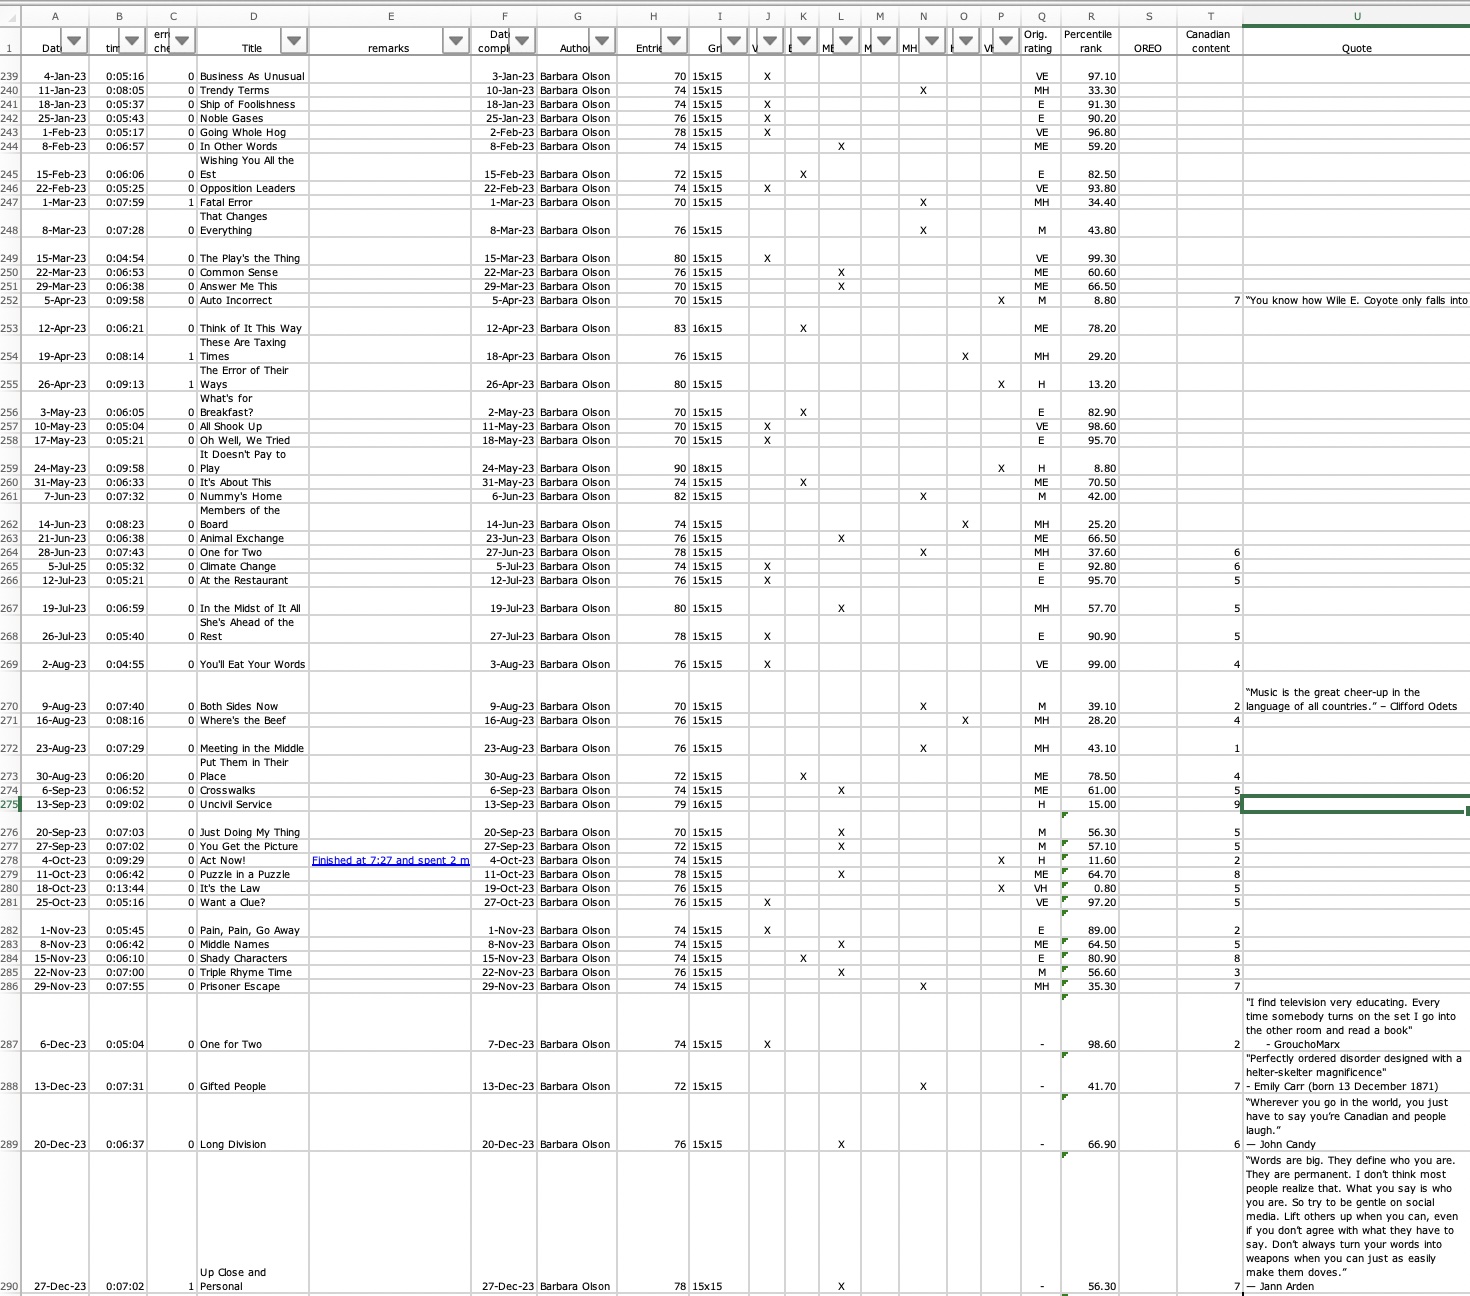This screenshot has height=1296, width=1470.
Task: Open the filter dropdown in column P
Action: (x=1006, y=41)
